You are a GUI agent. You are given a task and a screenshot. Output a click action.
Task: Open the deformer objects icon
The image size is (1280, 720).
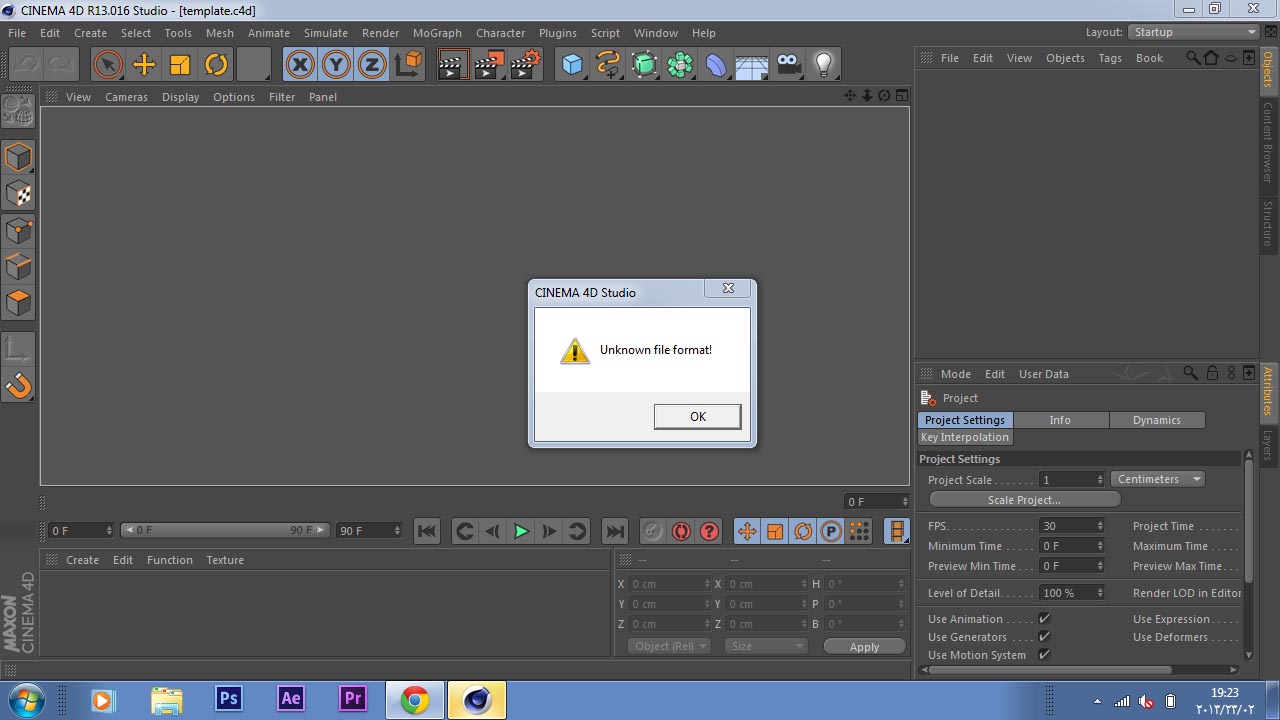tap(716, 65)
